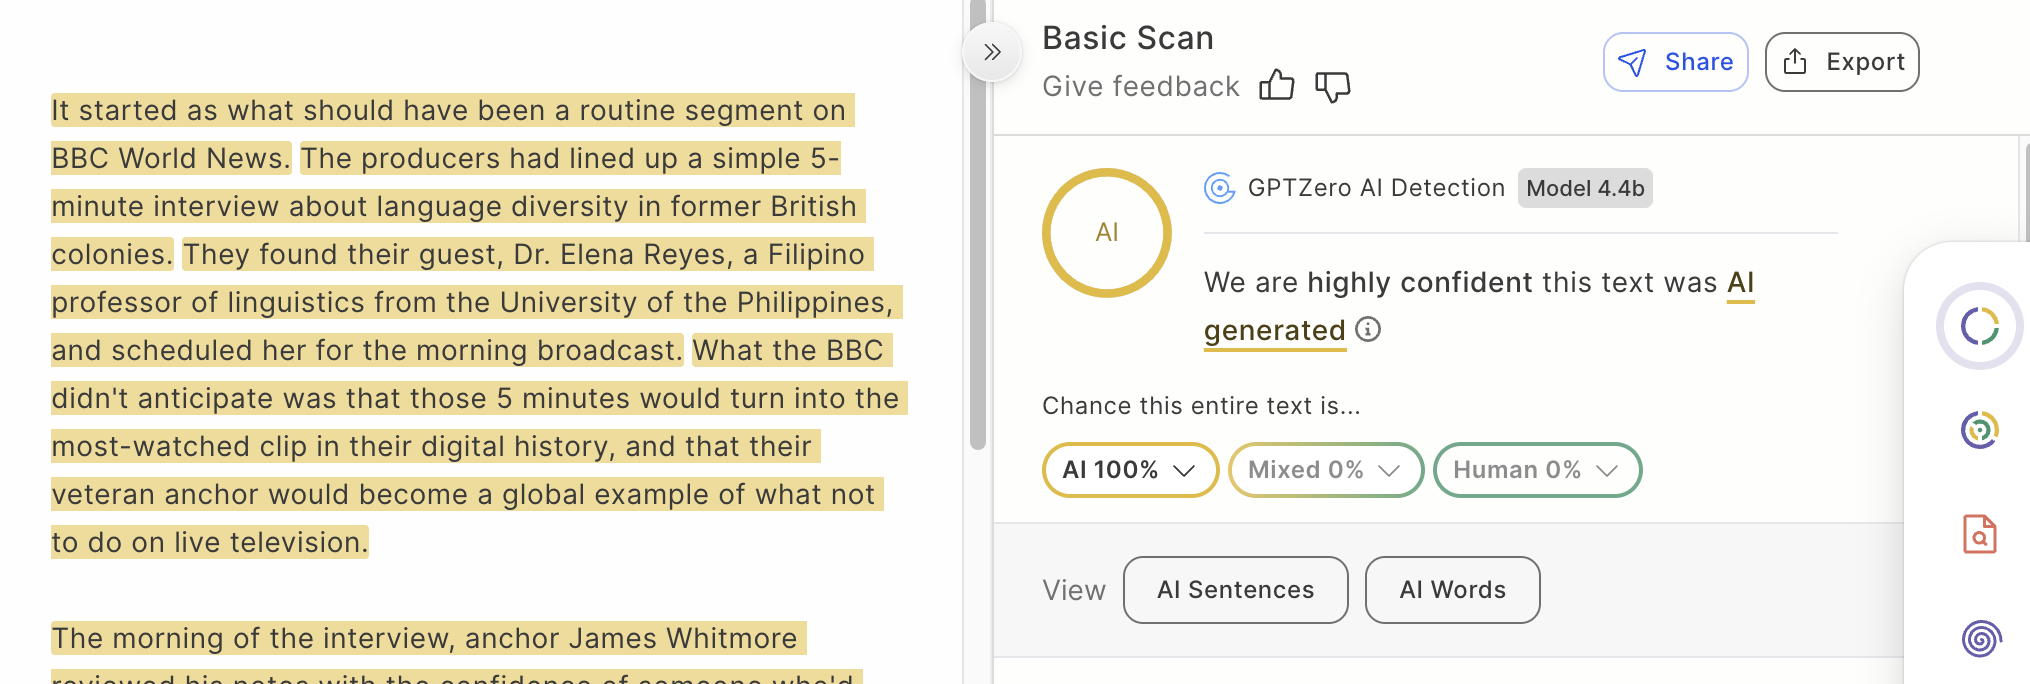The width and height of the screenshot is (2030, 684).
Task: Click the Export button
Action: (x=1841, y=62)
